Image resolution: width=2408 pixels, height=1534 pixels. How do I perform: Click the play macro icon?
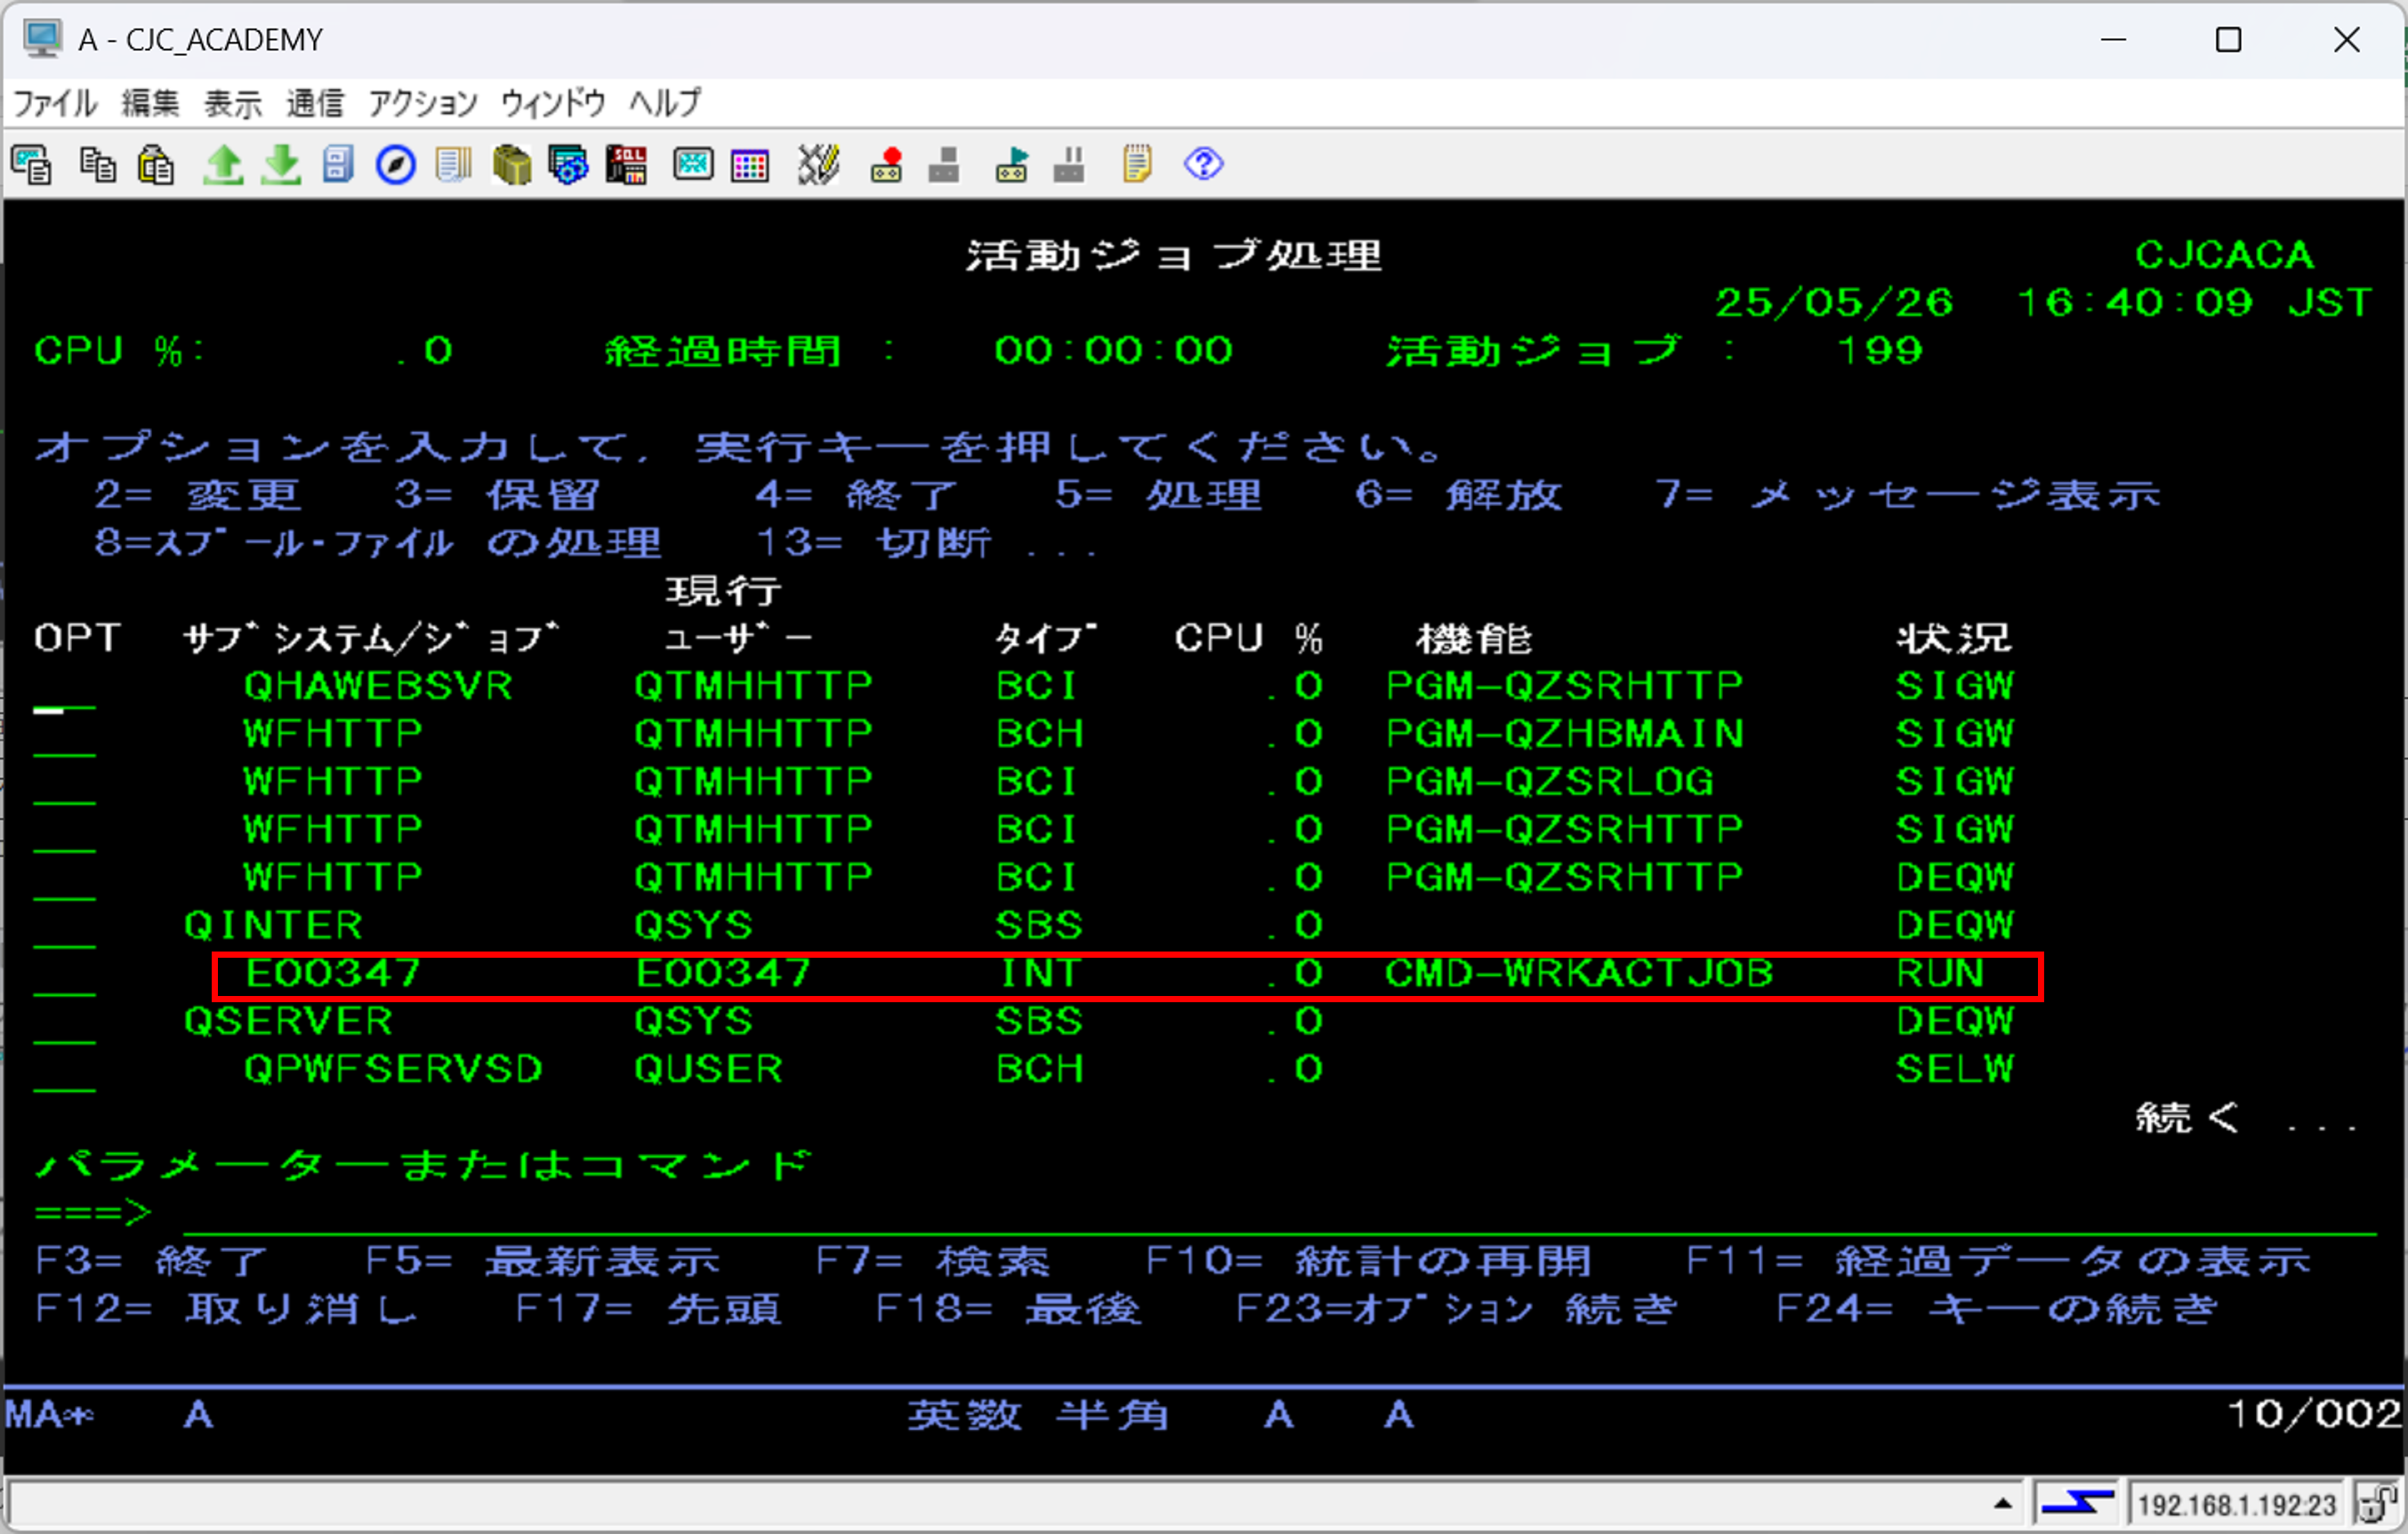coord(1011,164)
